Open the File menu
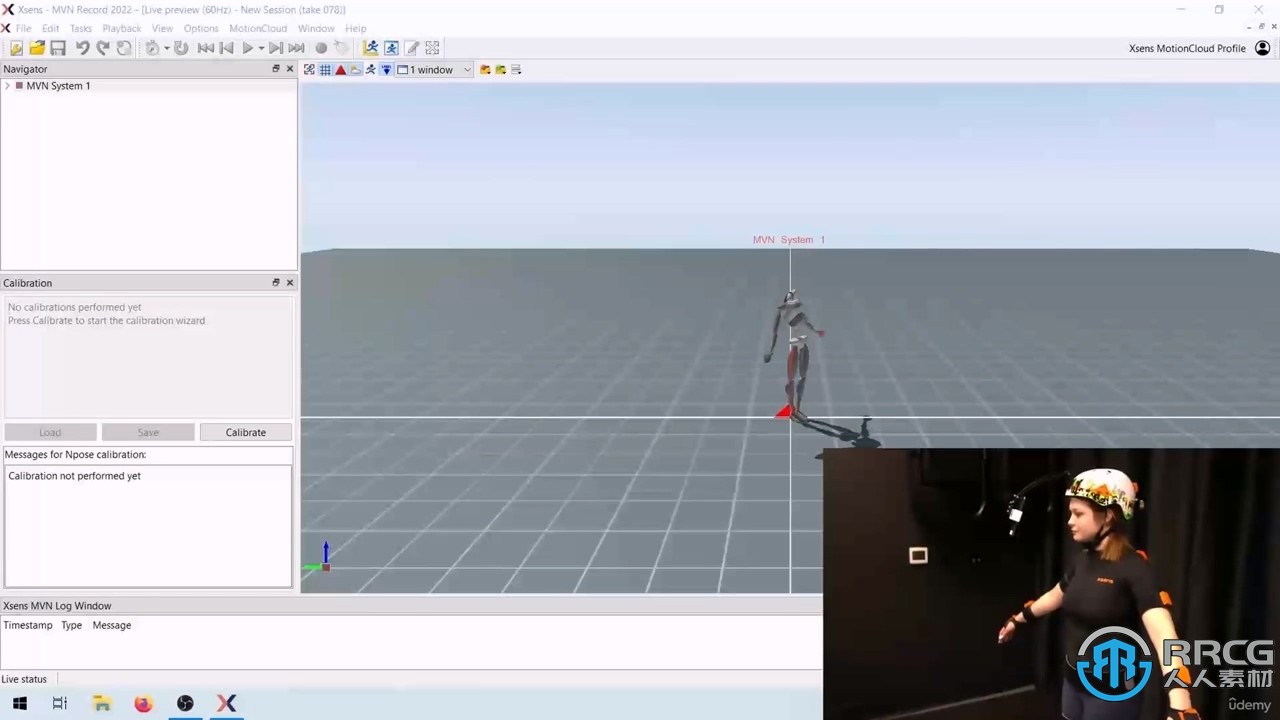Image resolution: width=1280 pixels, height=720 pixels. tap(24, 28)
